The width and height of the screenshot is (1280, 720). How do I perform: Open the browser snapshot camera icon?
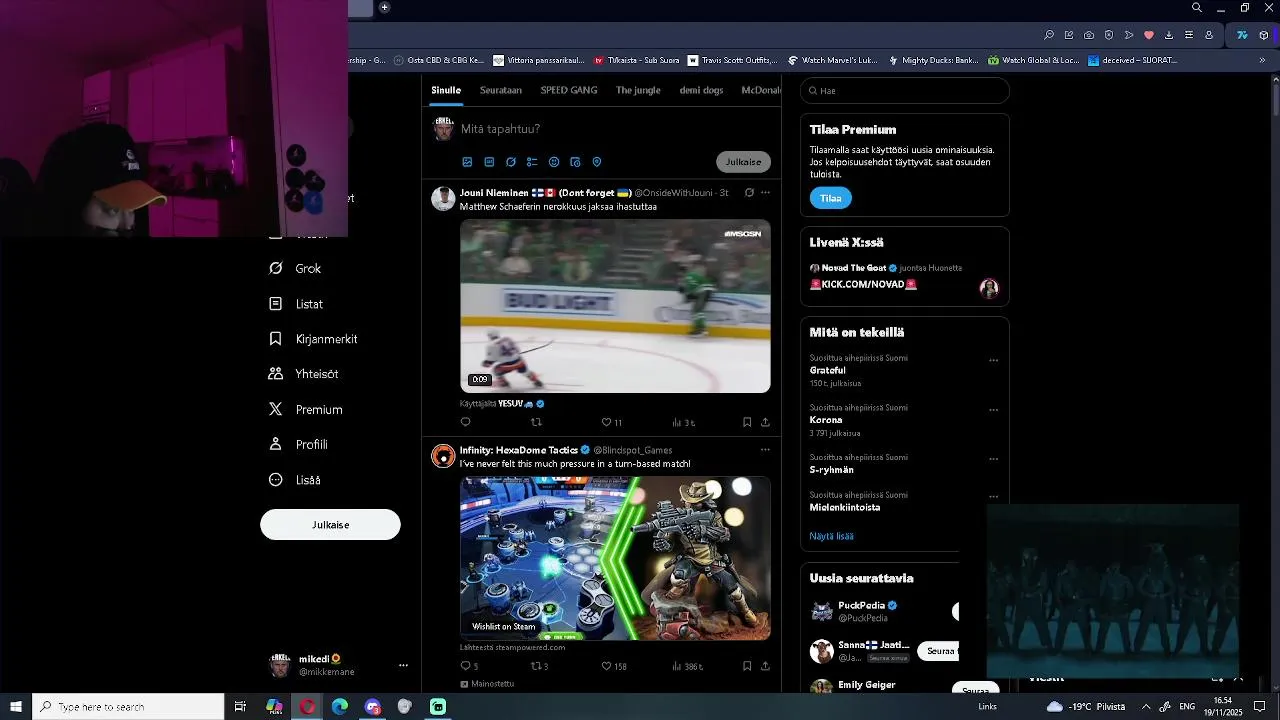[1089, 35]
